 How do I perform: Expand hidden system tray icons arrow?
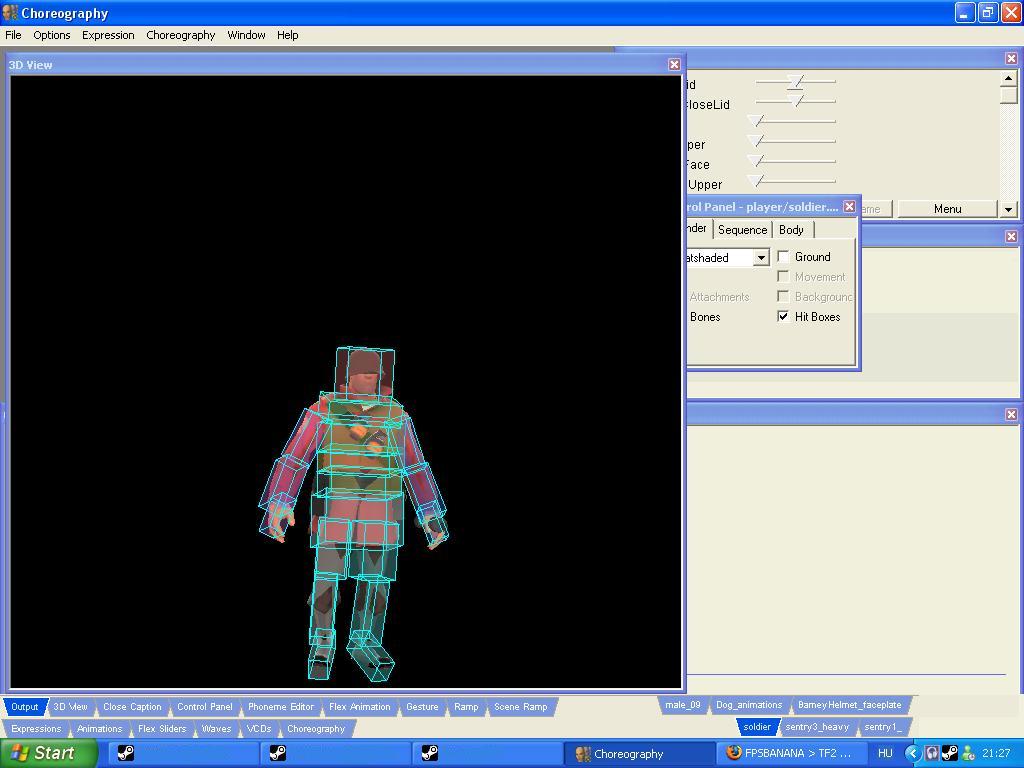pyautogui.click(x=912, y=753)
